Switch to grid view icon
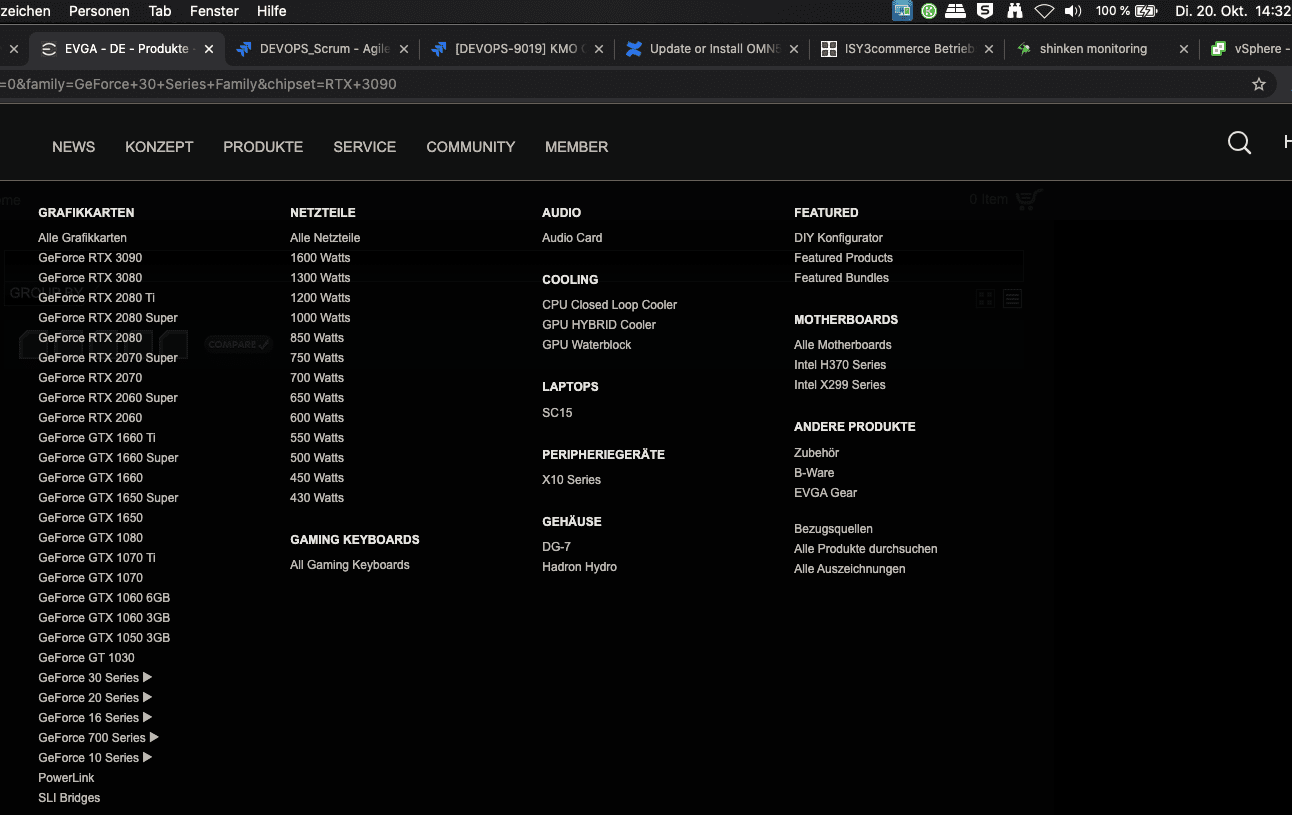Viewport: 1292px width, 815px height. click(986, 298)
